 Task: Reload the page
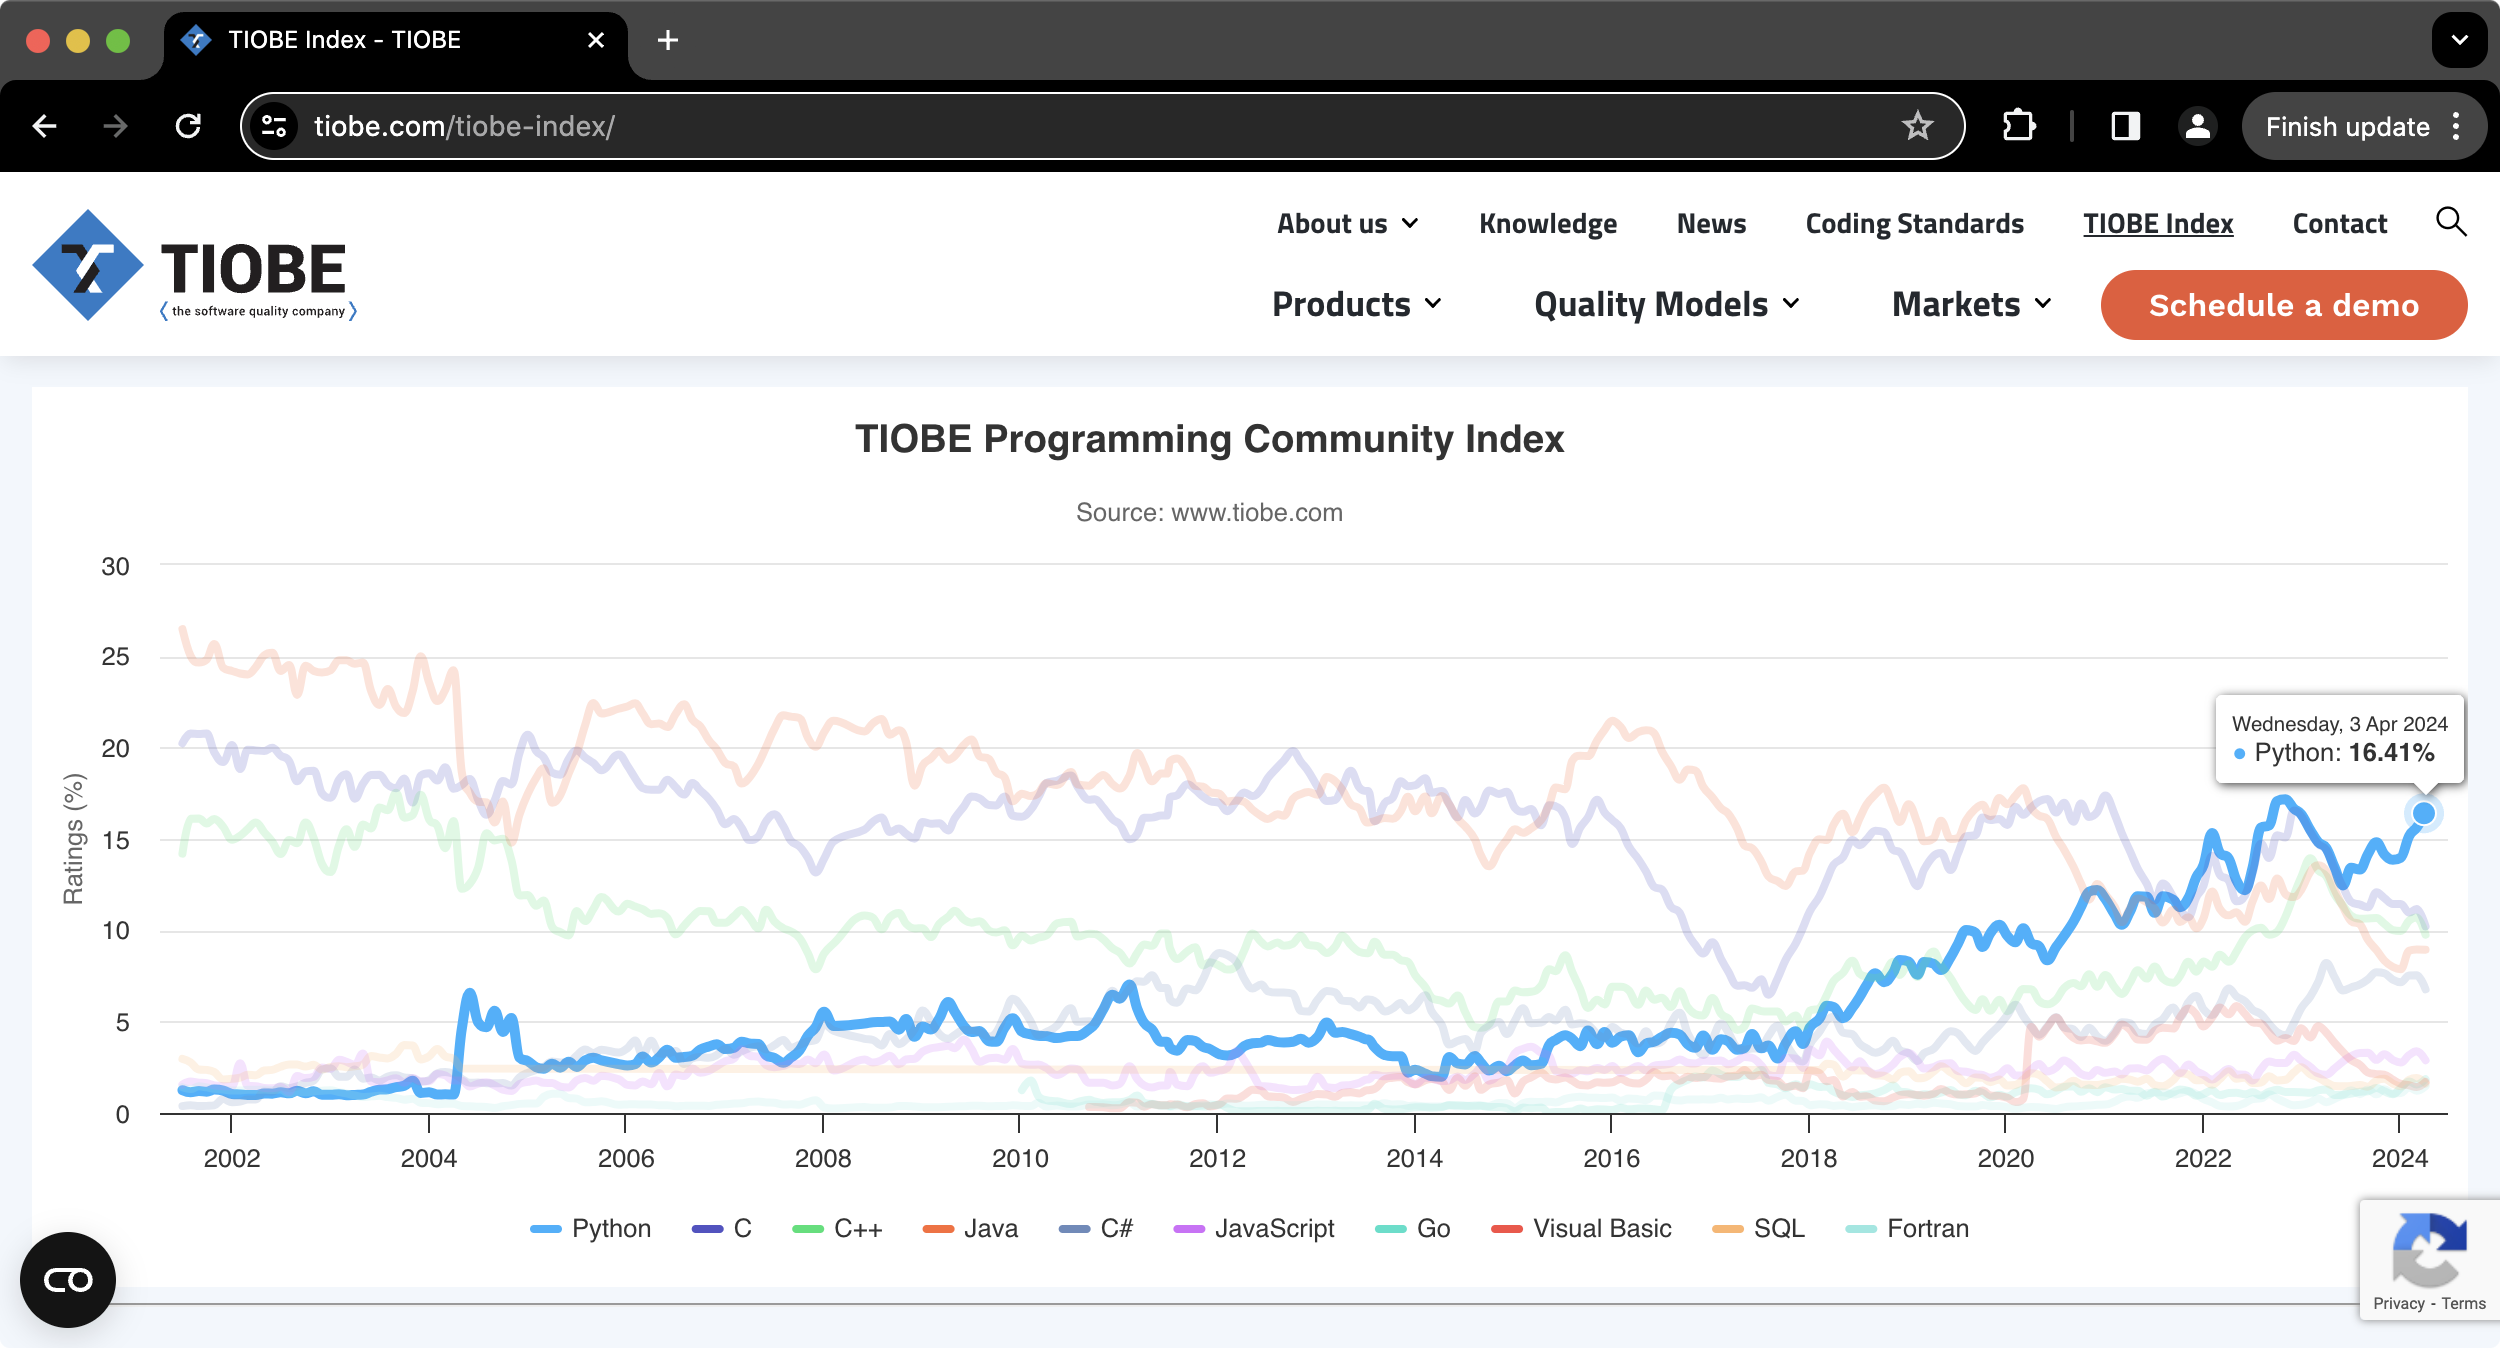[x=188, y=126]
